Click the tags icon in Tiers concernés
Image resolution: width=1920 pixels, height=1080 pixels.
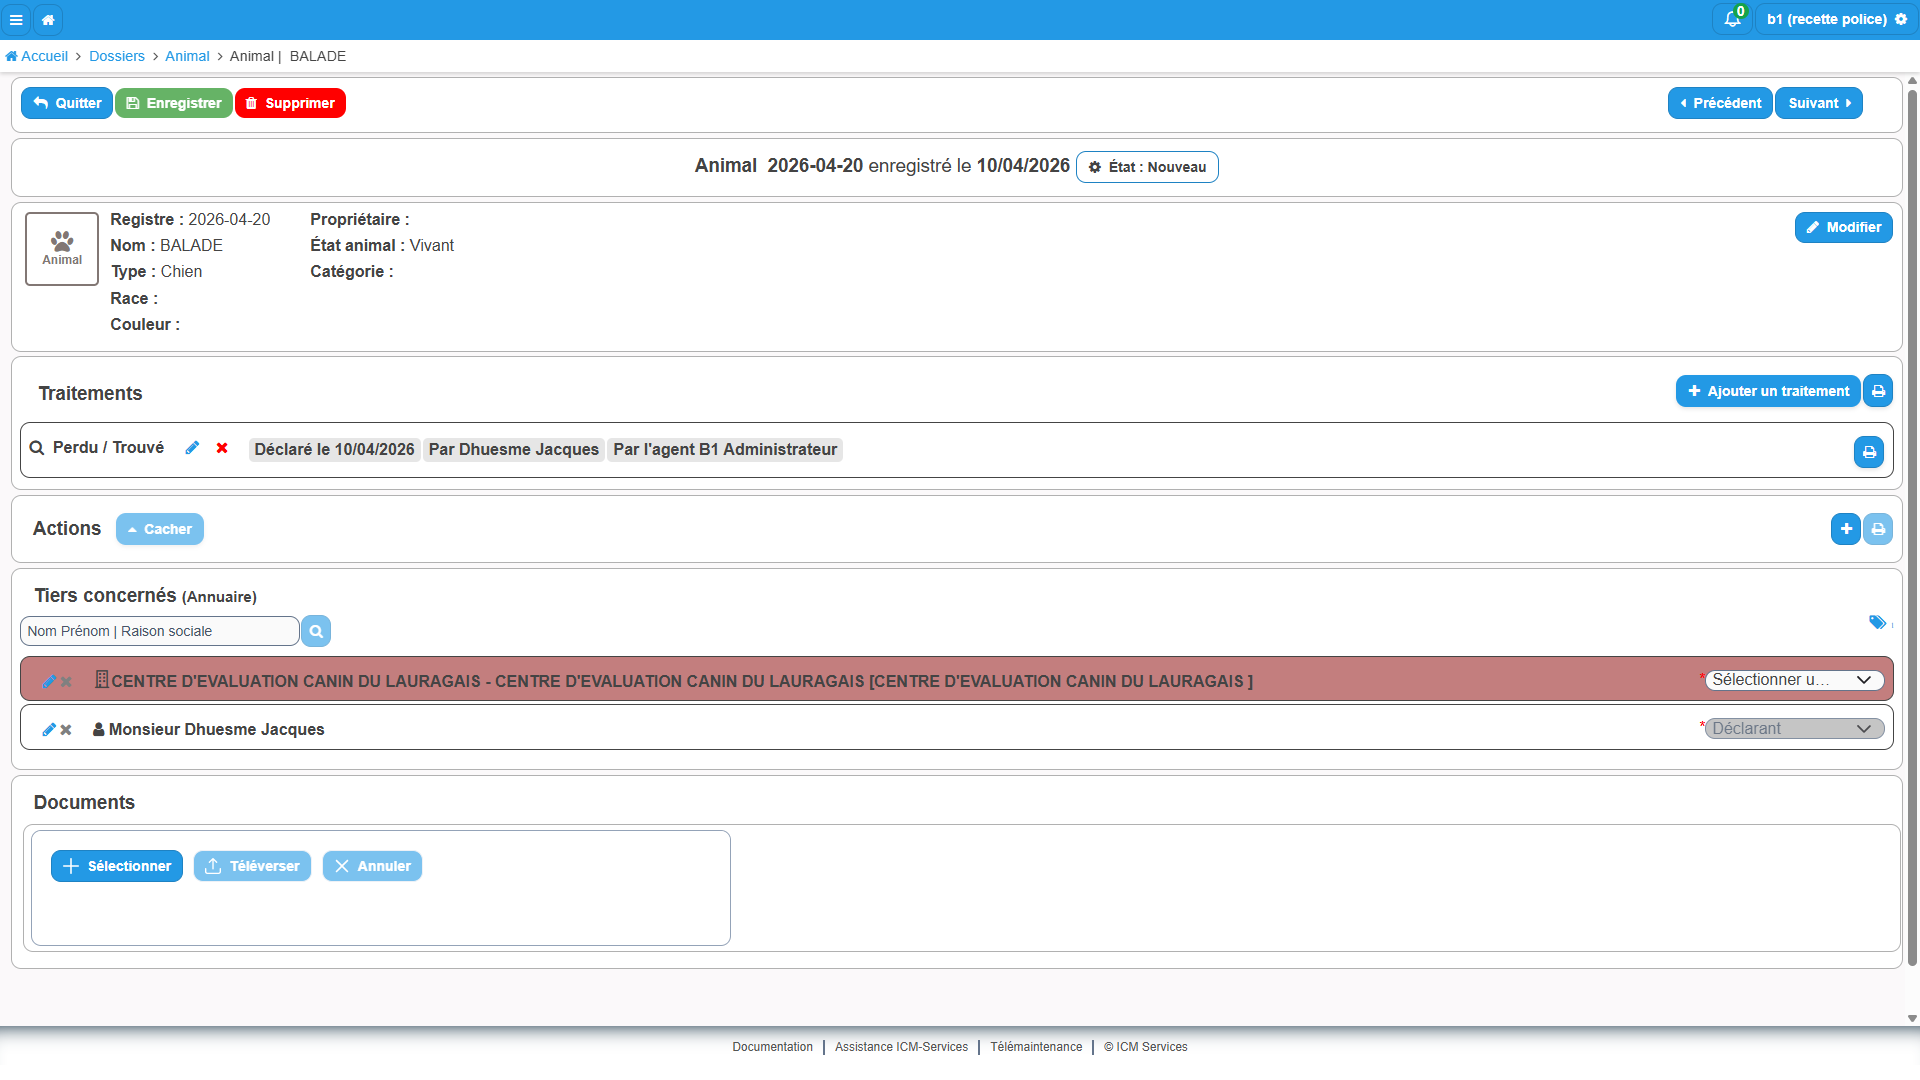[1877, 622]
